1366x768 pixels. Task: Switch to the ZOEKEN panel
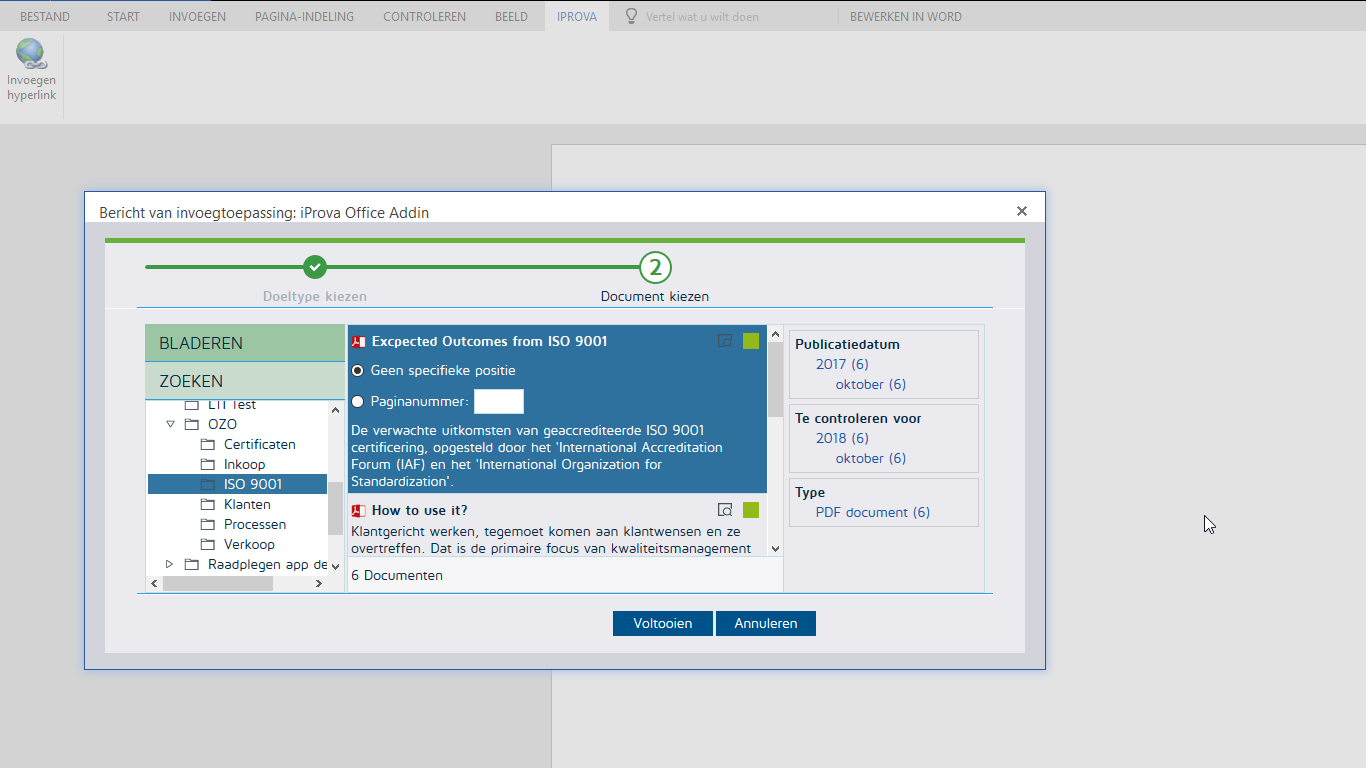point(245,381)
